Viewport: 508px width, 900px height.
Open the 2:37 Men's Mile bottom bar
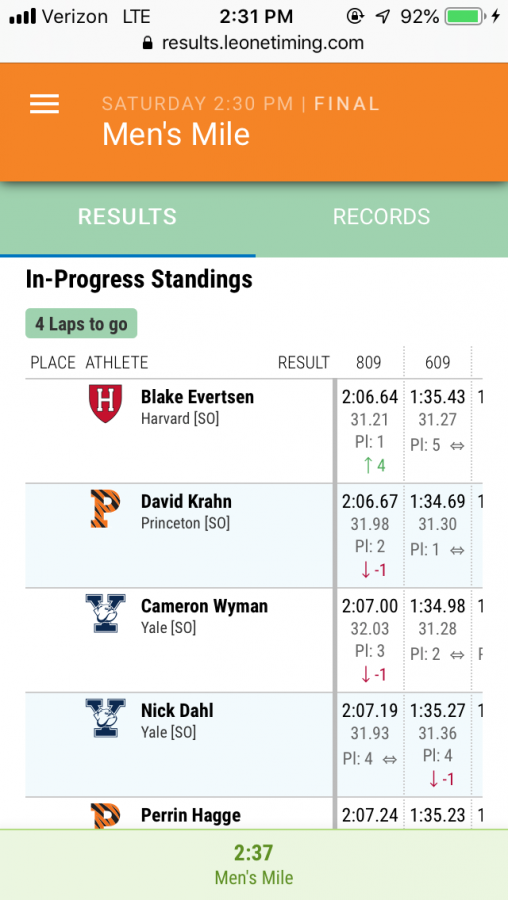coord(254,864)
